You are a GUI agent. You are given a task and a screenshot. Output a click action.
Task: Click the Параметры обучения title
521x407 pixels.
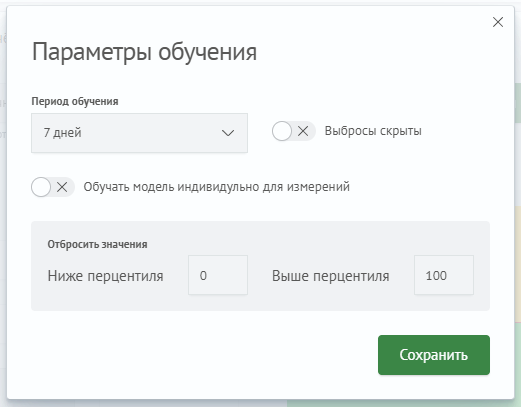click(144, 52)
